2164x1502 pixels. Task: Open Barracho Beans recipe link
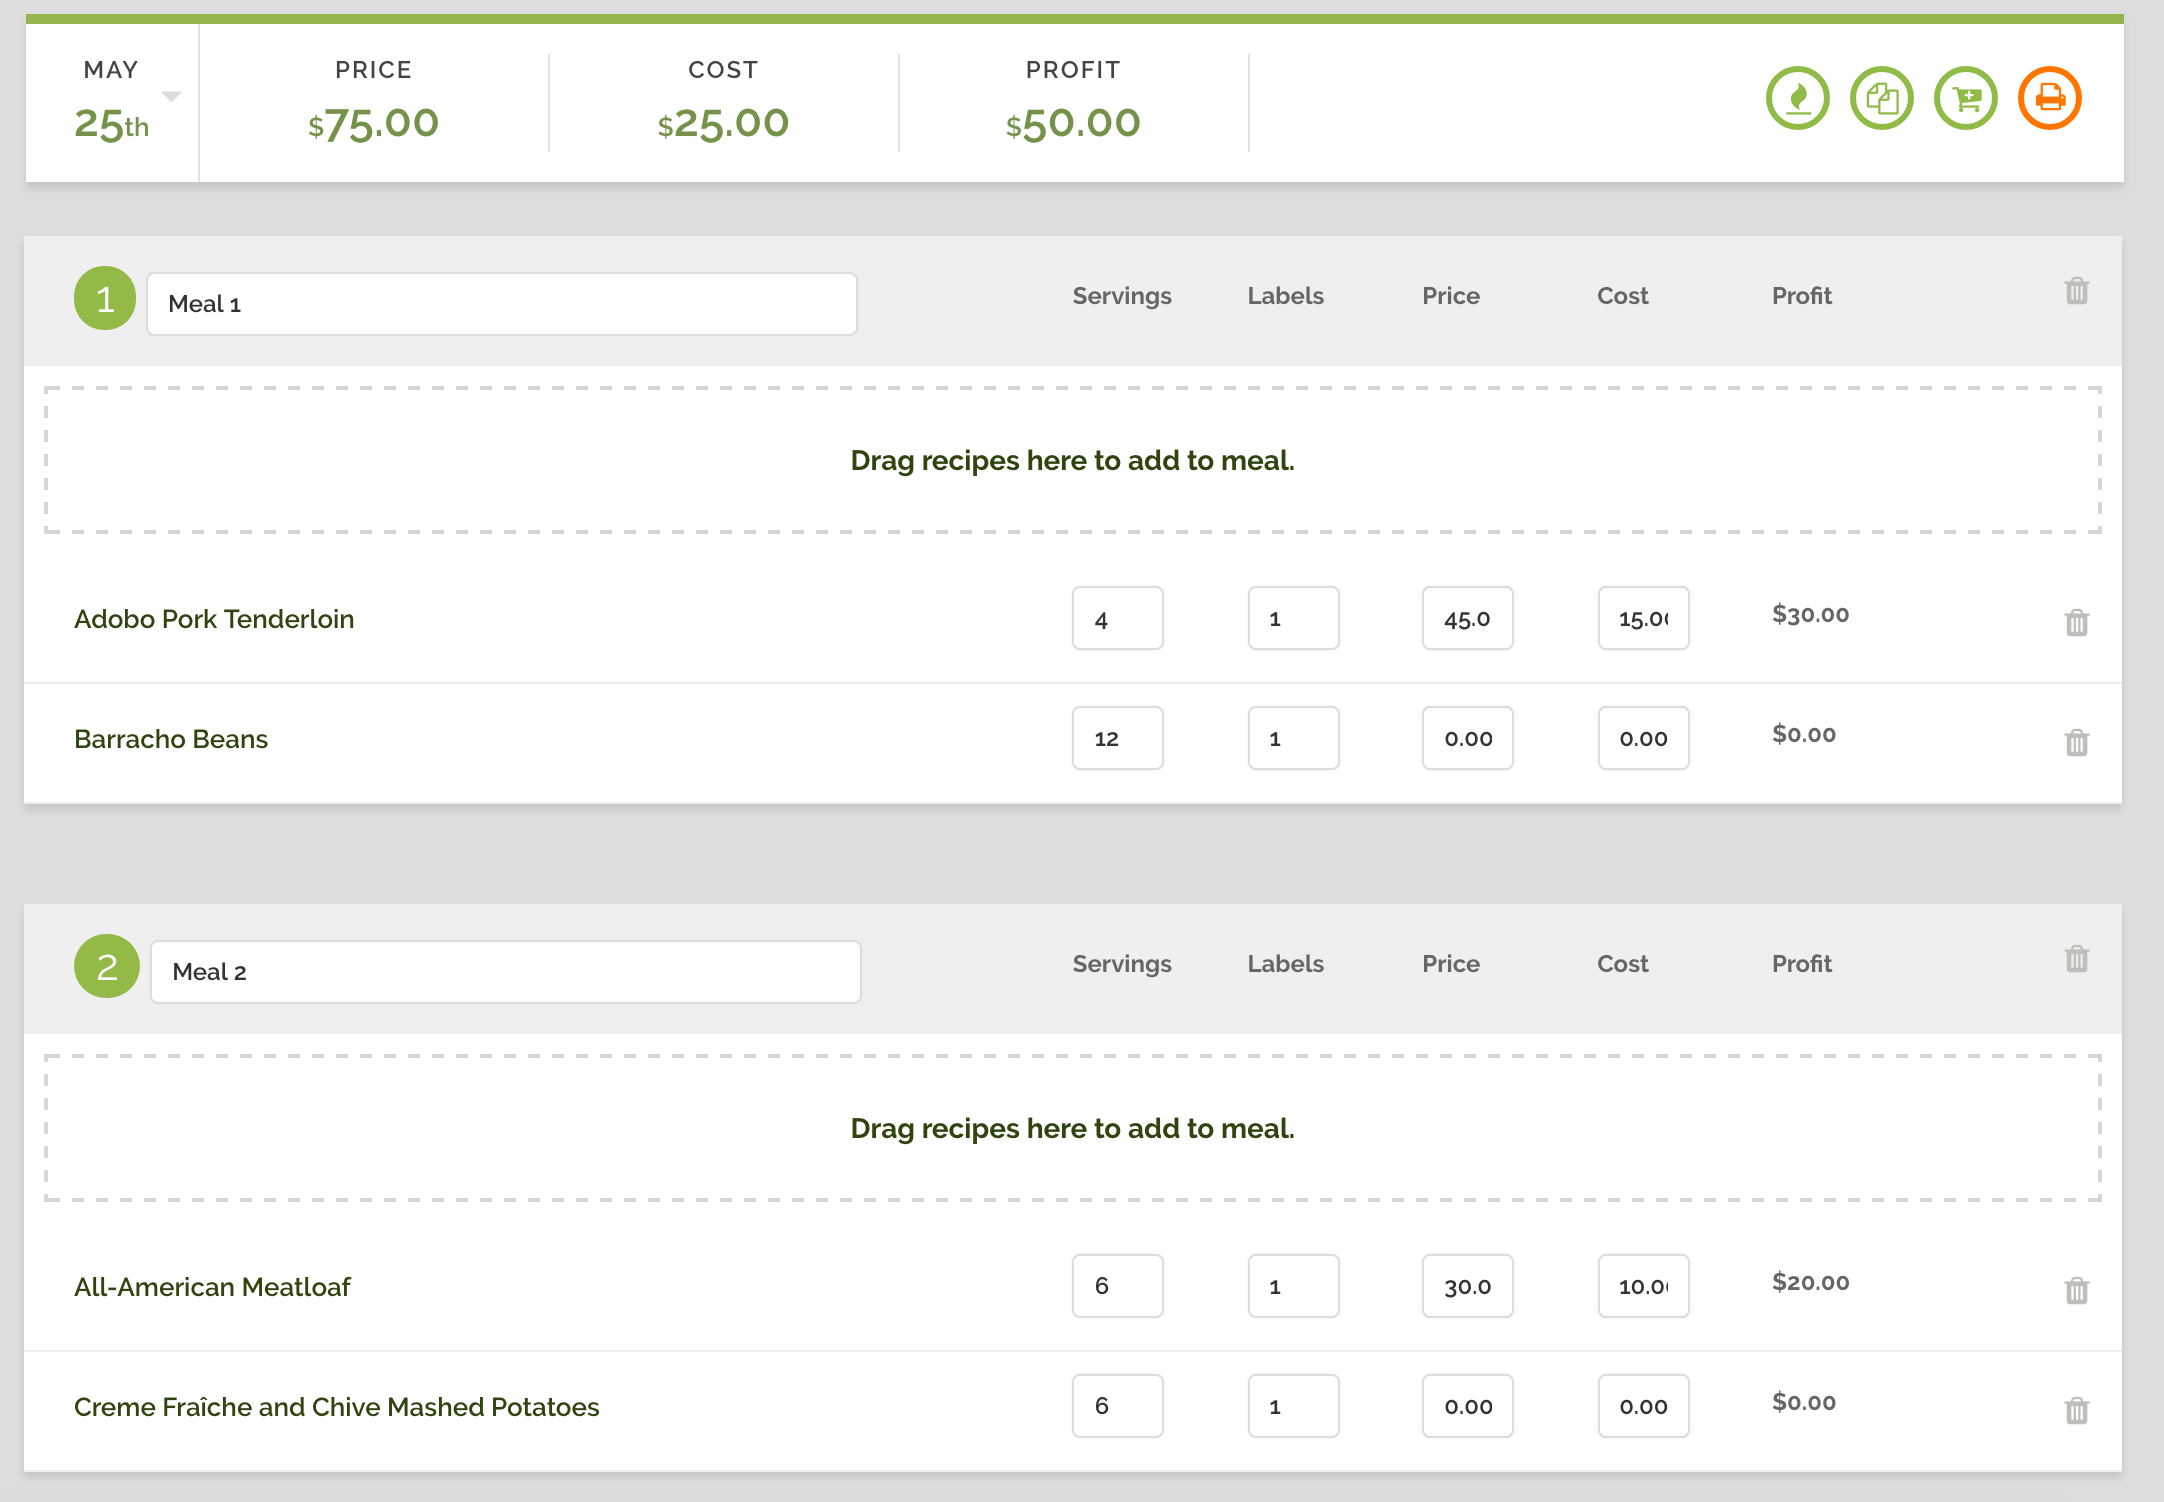click(171, 739)
